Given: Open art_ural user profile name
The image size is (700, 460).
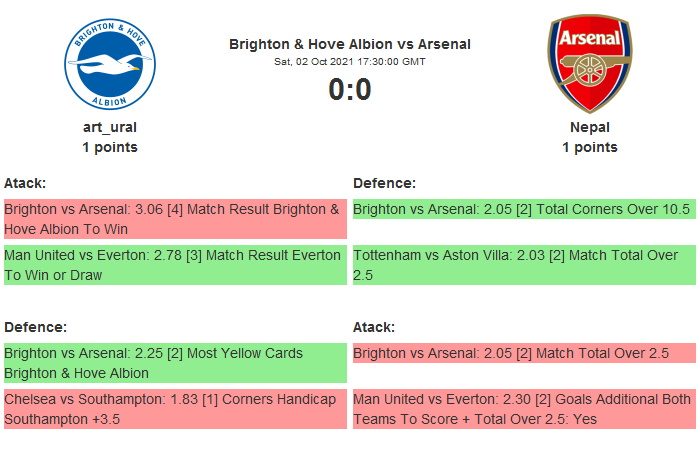Looking at the screenshot, I should (x=110, y=127).
